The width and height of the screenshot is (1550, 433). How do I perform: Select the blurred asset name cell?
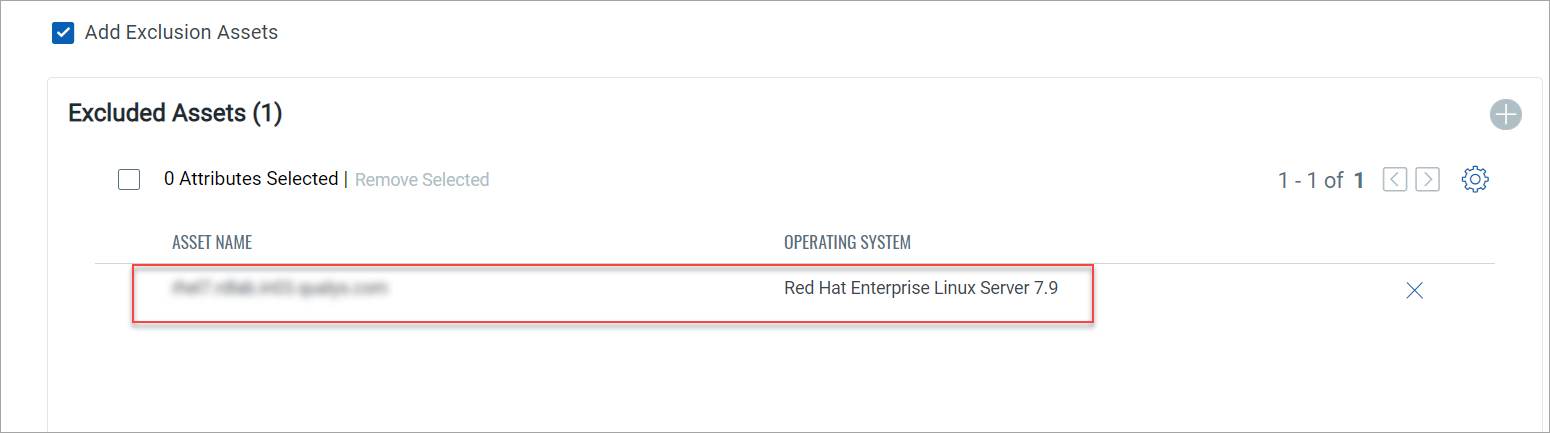(x=279, y=289)
